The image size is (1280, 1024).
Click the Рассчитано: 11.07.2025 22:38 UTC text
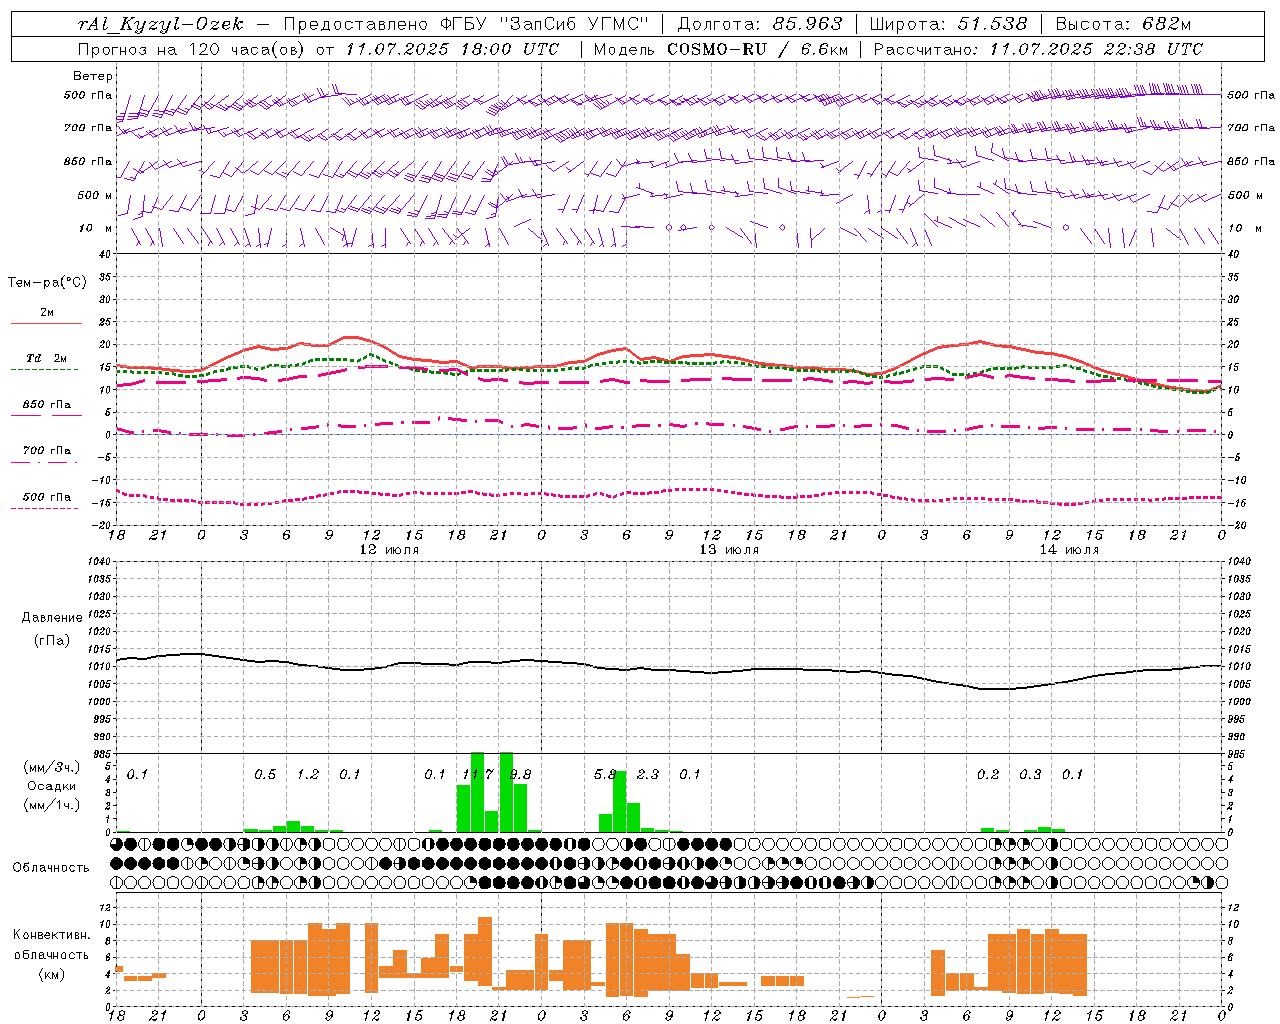tap(1038, 49)
